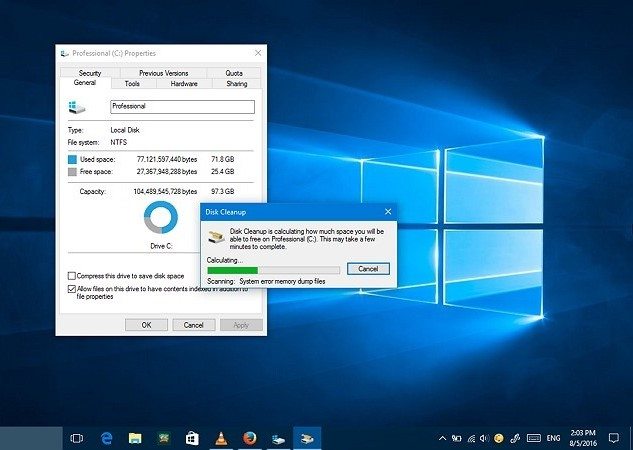Switch to the Security tab

90,73
